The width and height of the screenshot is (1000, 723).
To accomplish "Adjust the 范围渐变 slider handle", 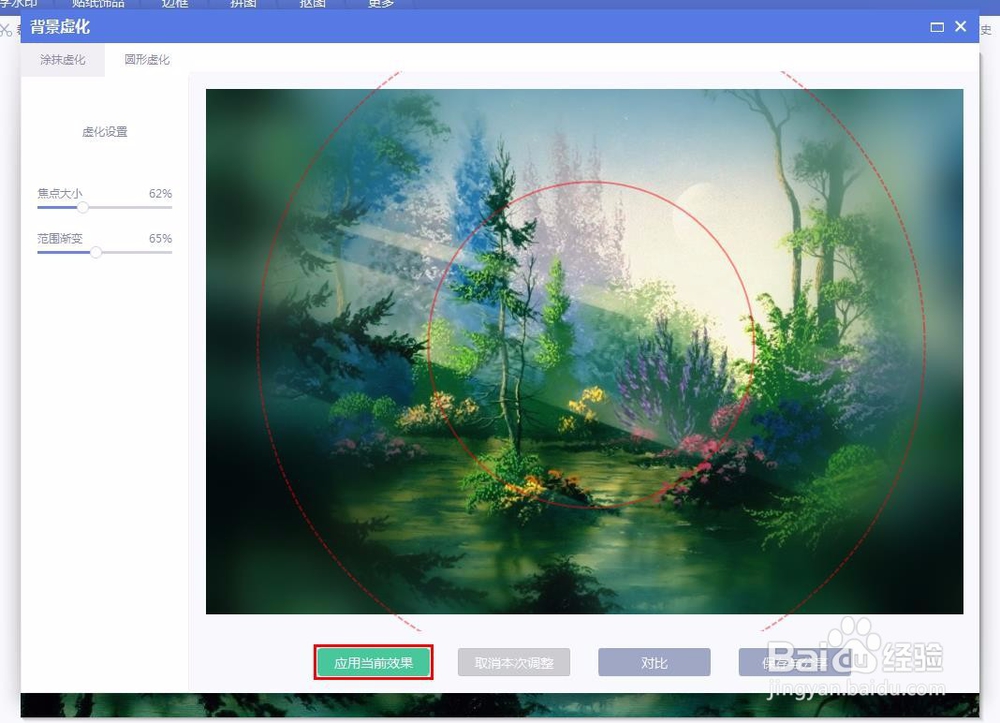I will pyautogui.click(x=96, y=252).
